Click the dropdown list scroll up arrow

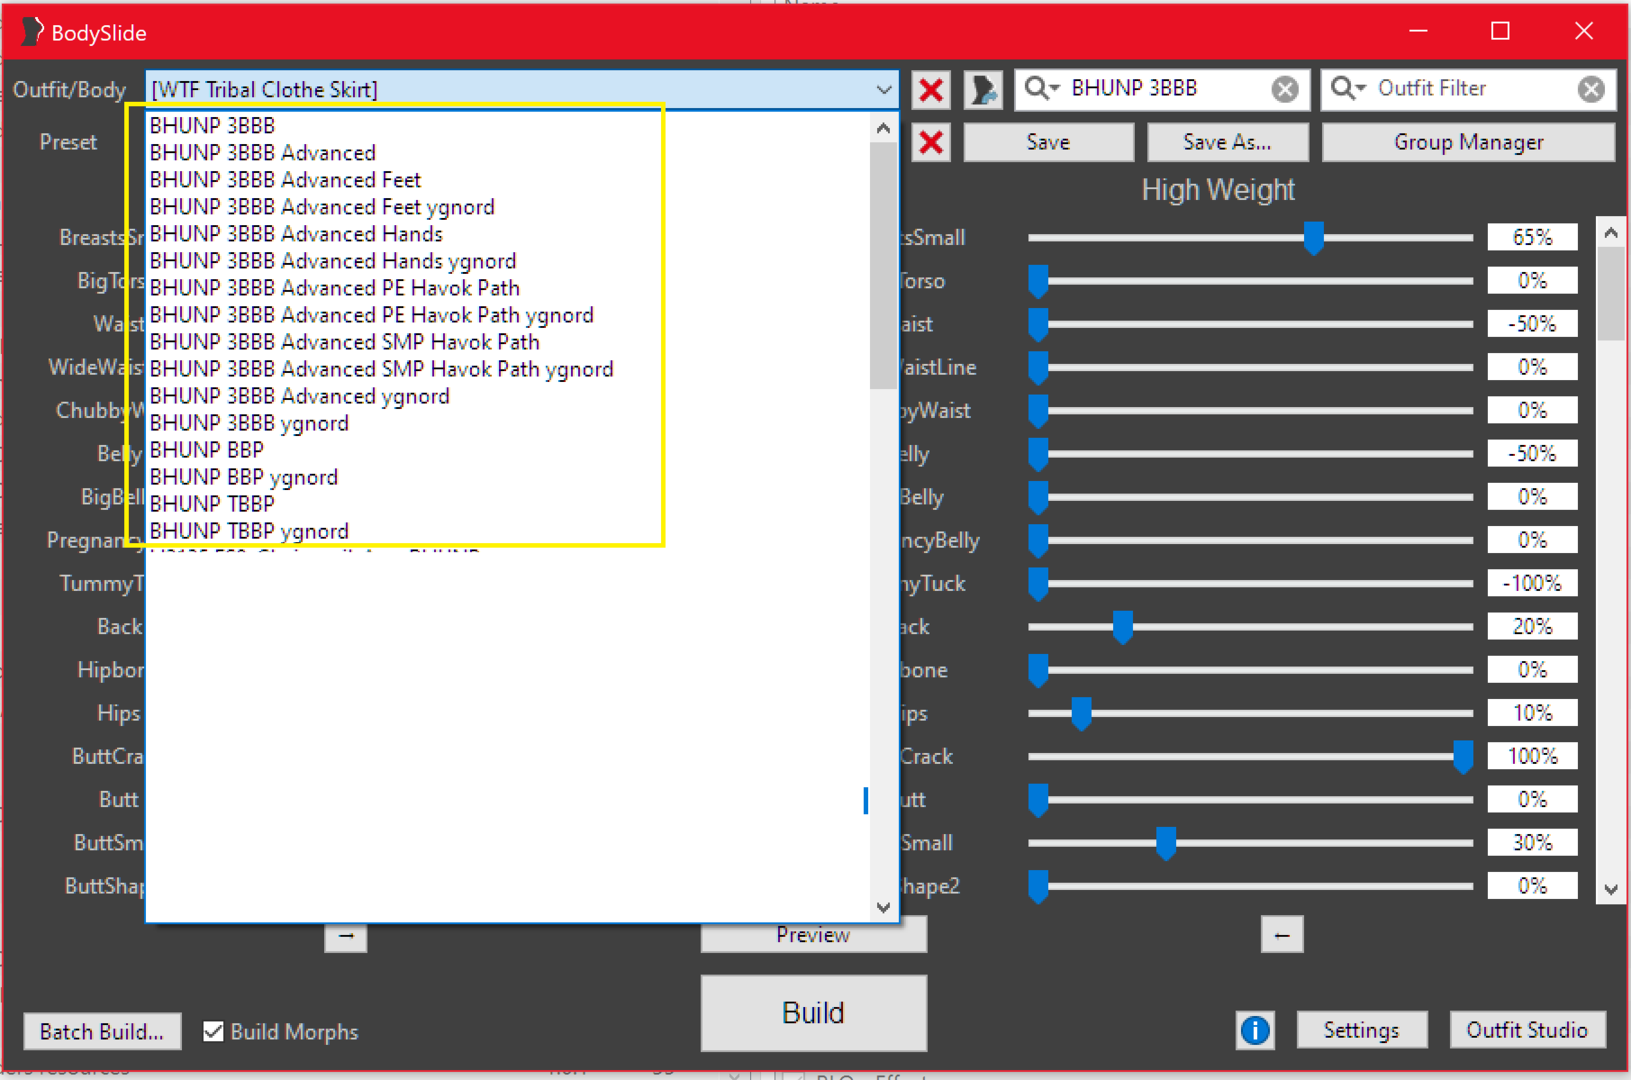point(883,128)
